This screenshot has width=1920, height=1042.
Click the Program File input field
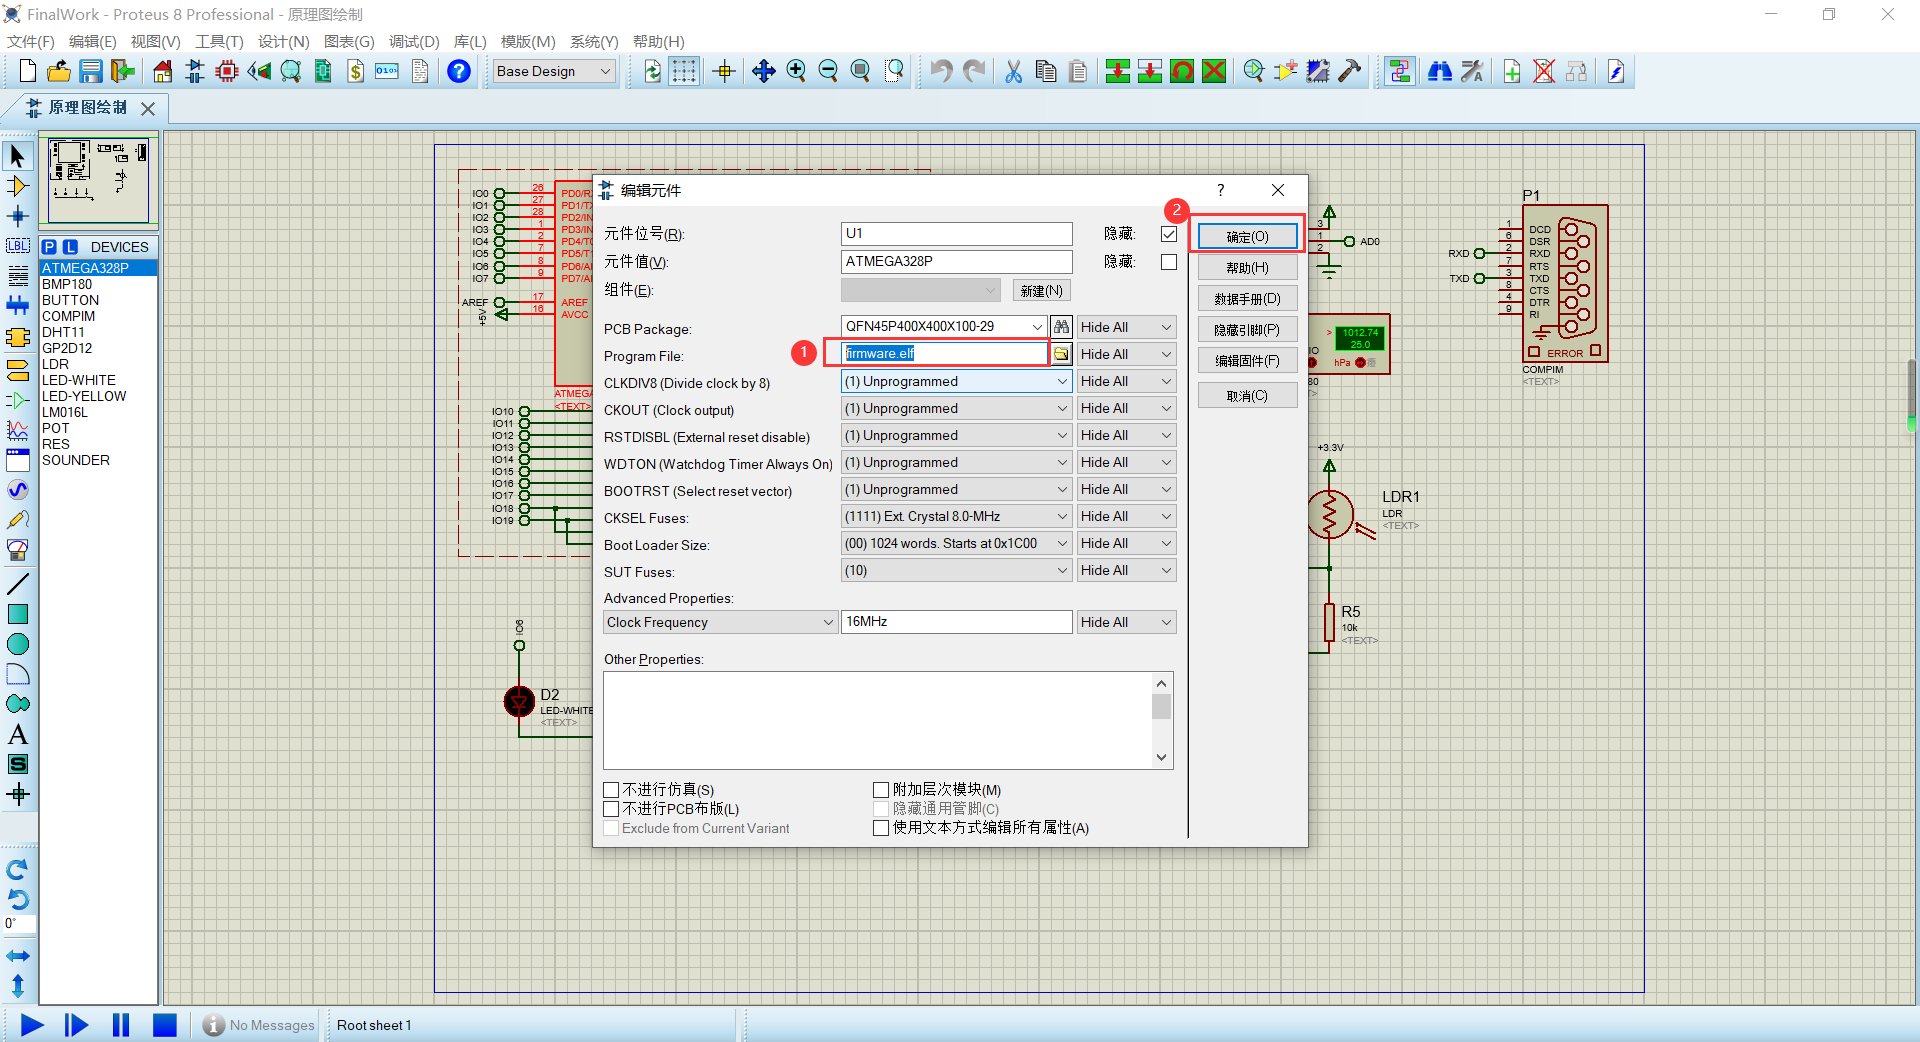pos(945,353)
